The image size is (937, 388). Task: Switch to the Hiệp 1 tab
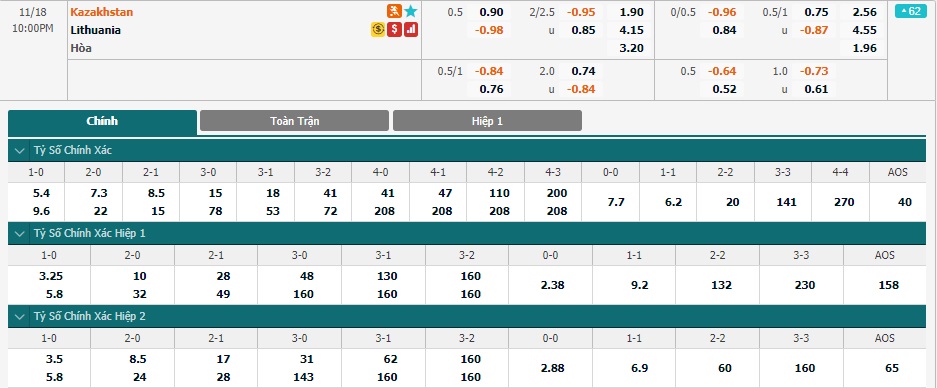tap(487, 121)
